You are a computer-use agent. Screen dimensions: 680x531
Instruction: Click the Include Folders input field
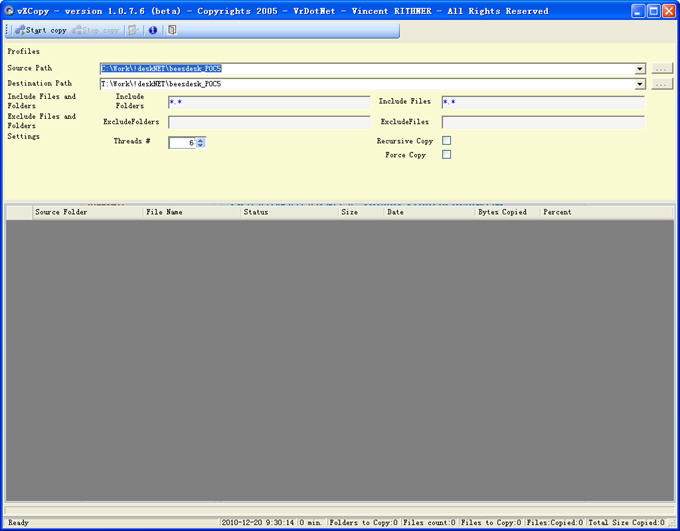[x=269, y=102]
